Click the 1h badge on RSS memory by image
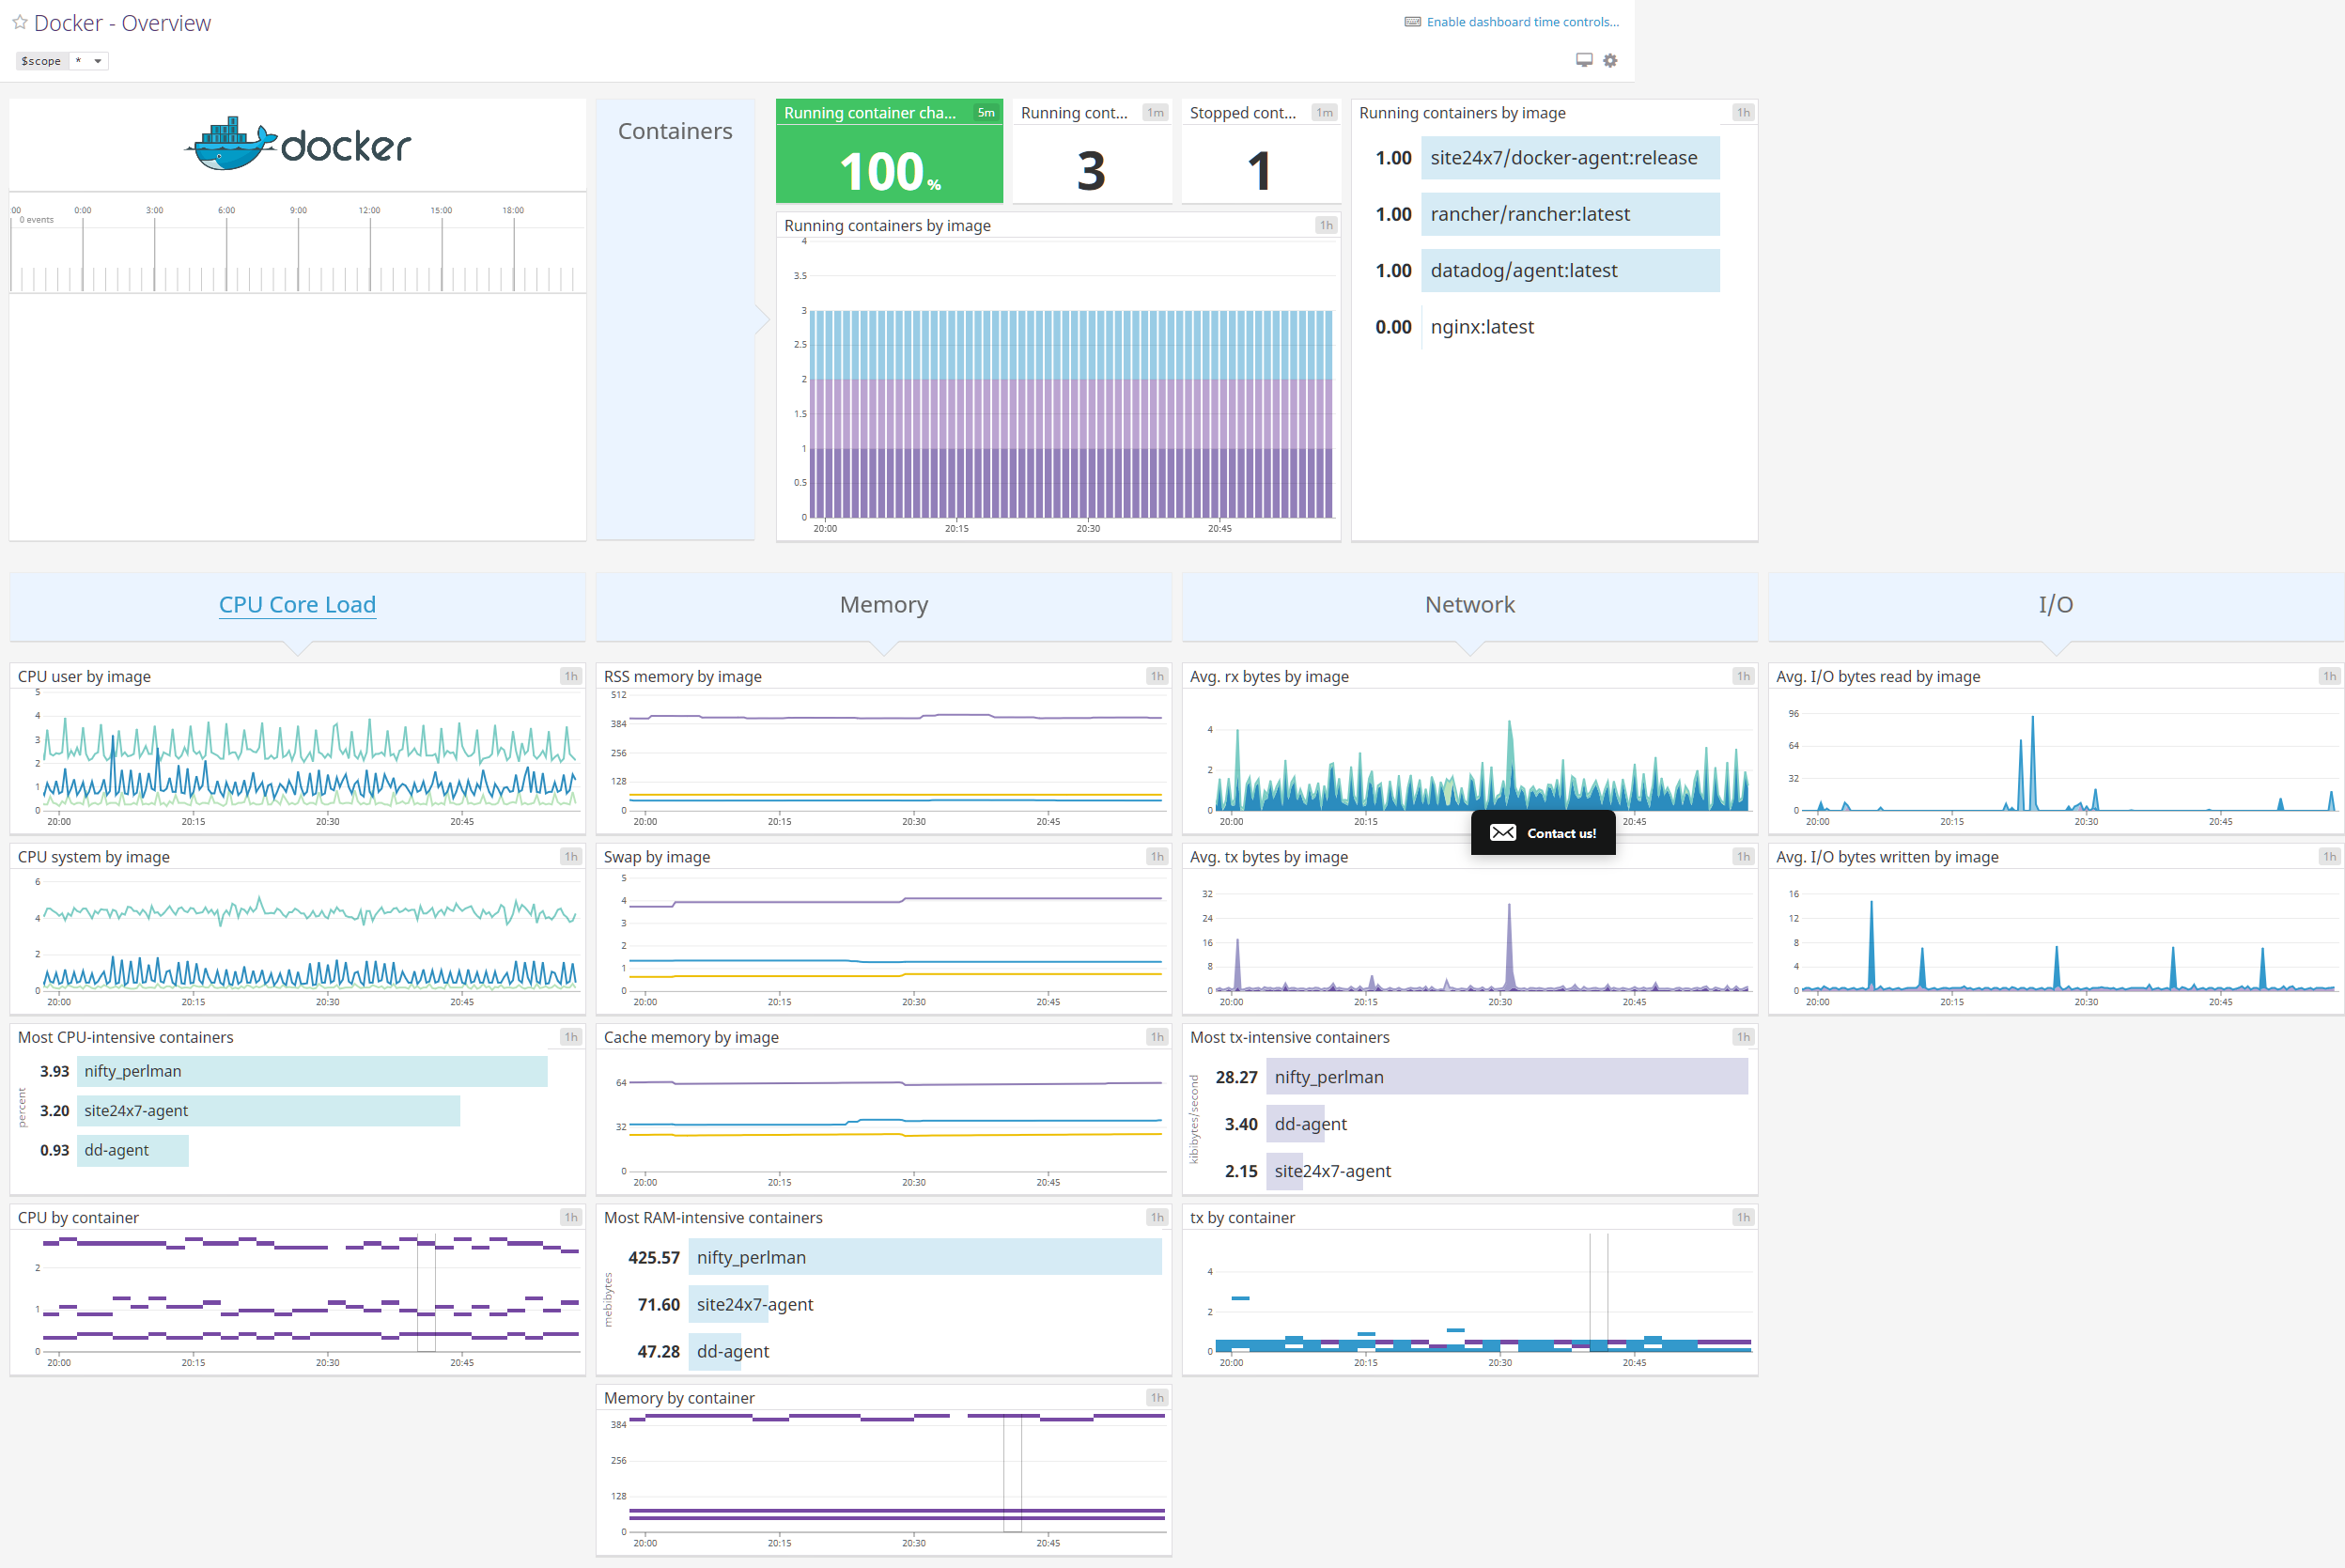2345x1568 pixels. click(x=1156, y=676)
